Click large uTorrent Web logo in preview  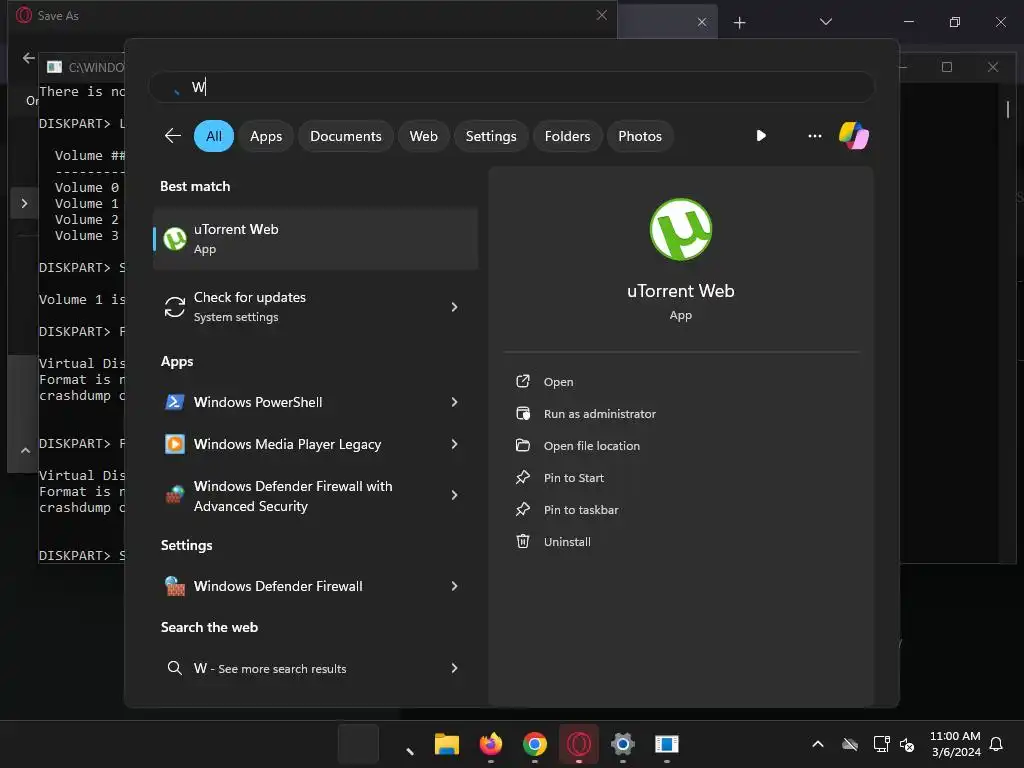[680, 229]
